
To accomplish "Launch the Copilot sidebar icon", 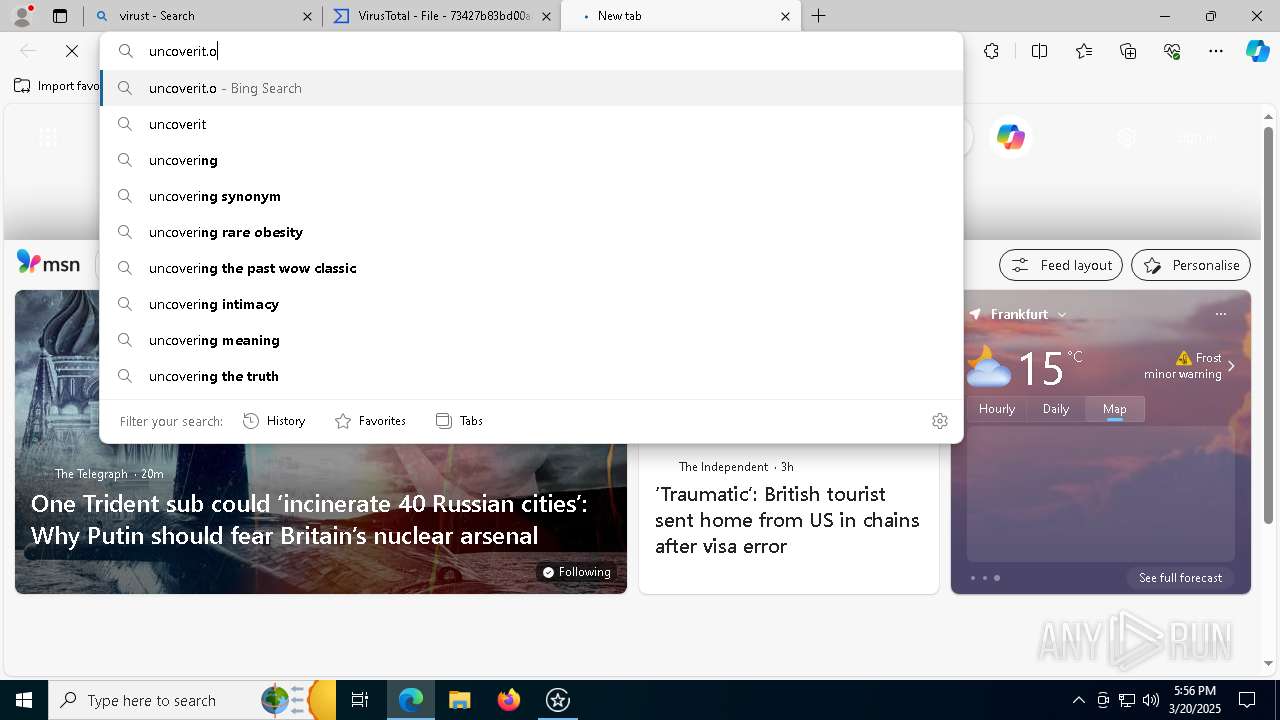I will [x=1257, y=51].
